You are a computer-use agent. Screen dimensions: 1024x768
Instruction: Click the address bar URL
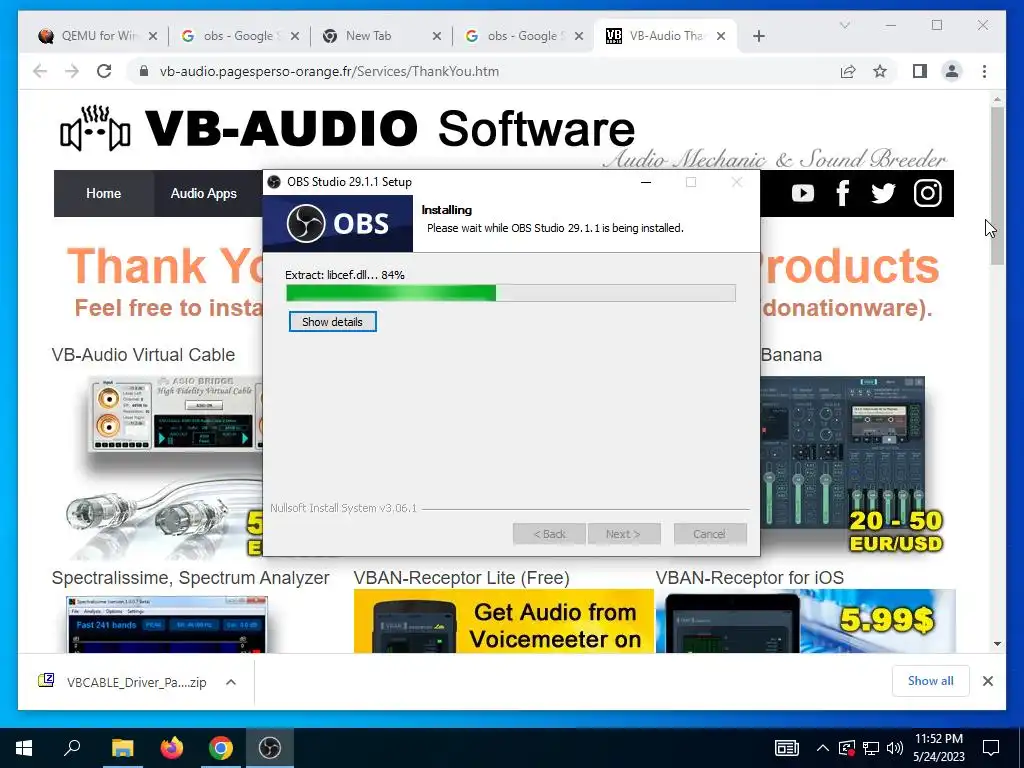(x=329, y=71)
